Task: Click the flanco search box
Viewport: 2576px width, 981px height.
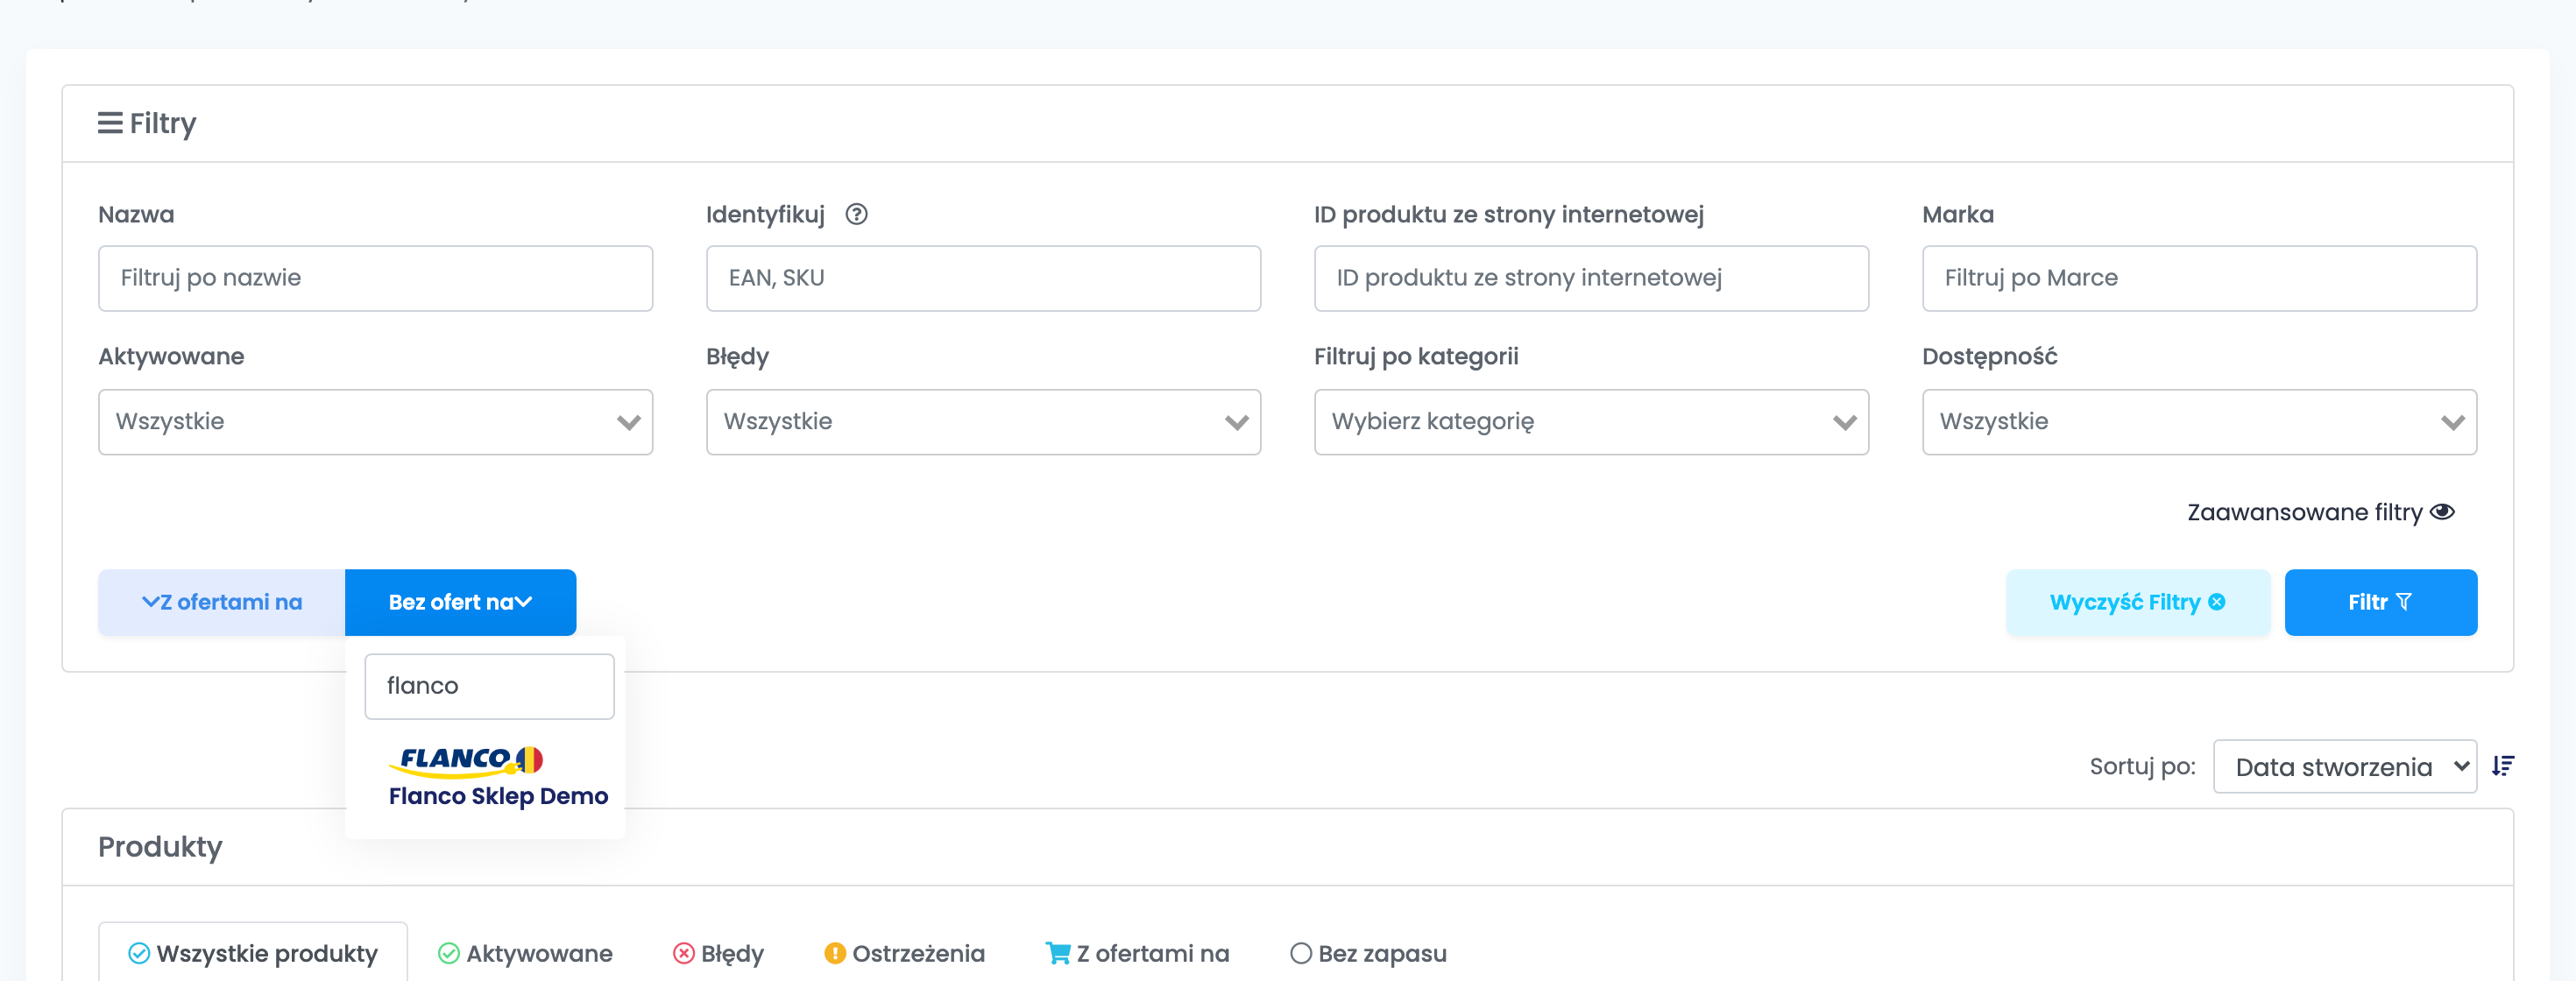Action: [489, 686]
